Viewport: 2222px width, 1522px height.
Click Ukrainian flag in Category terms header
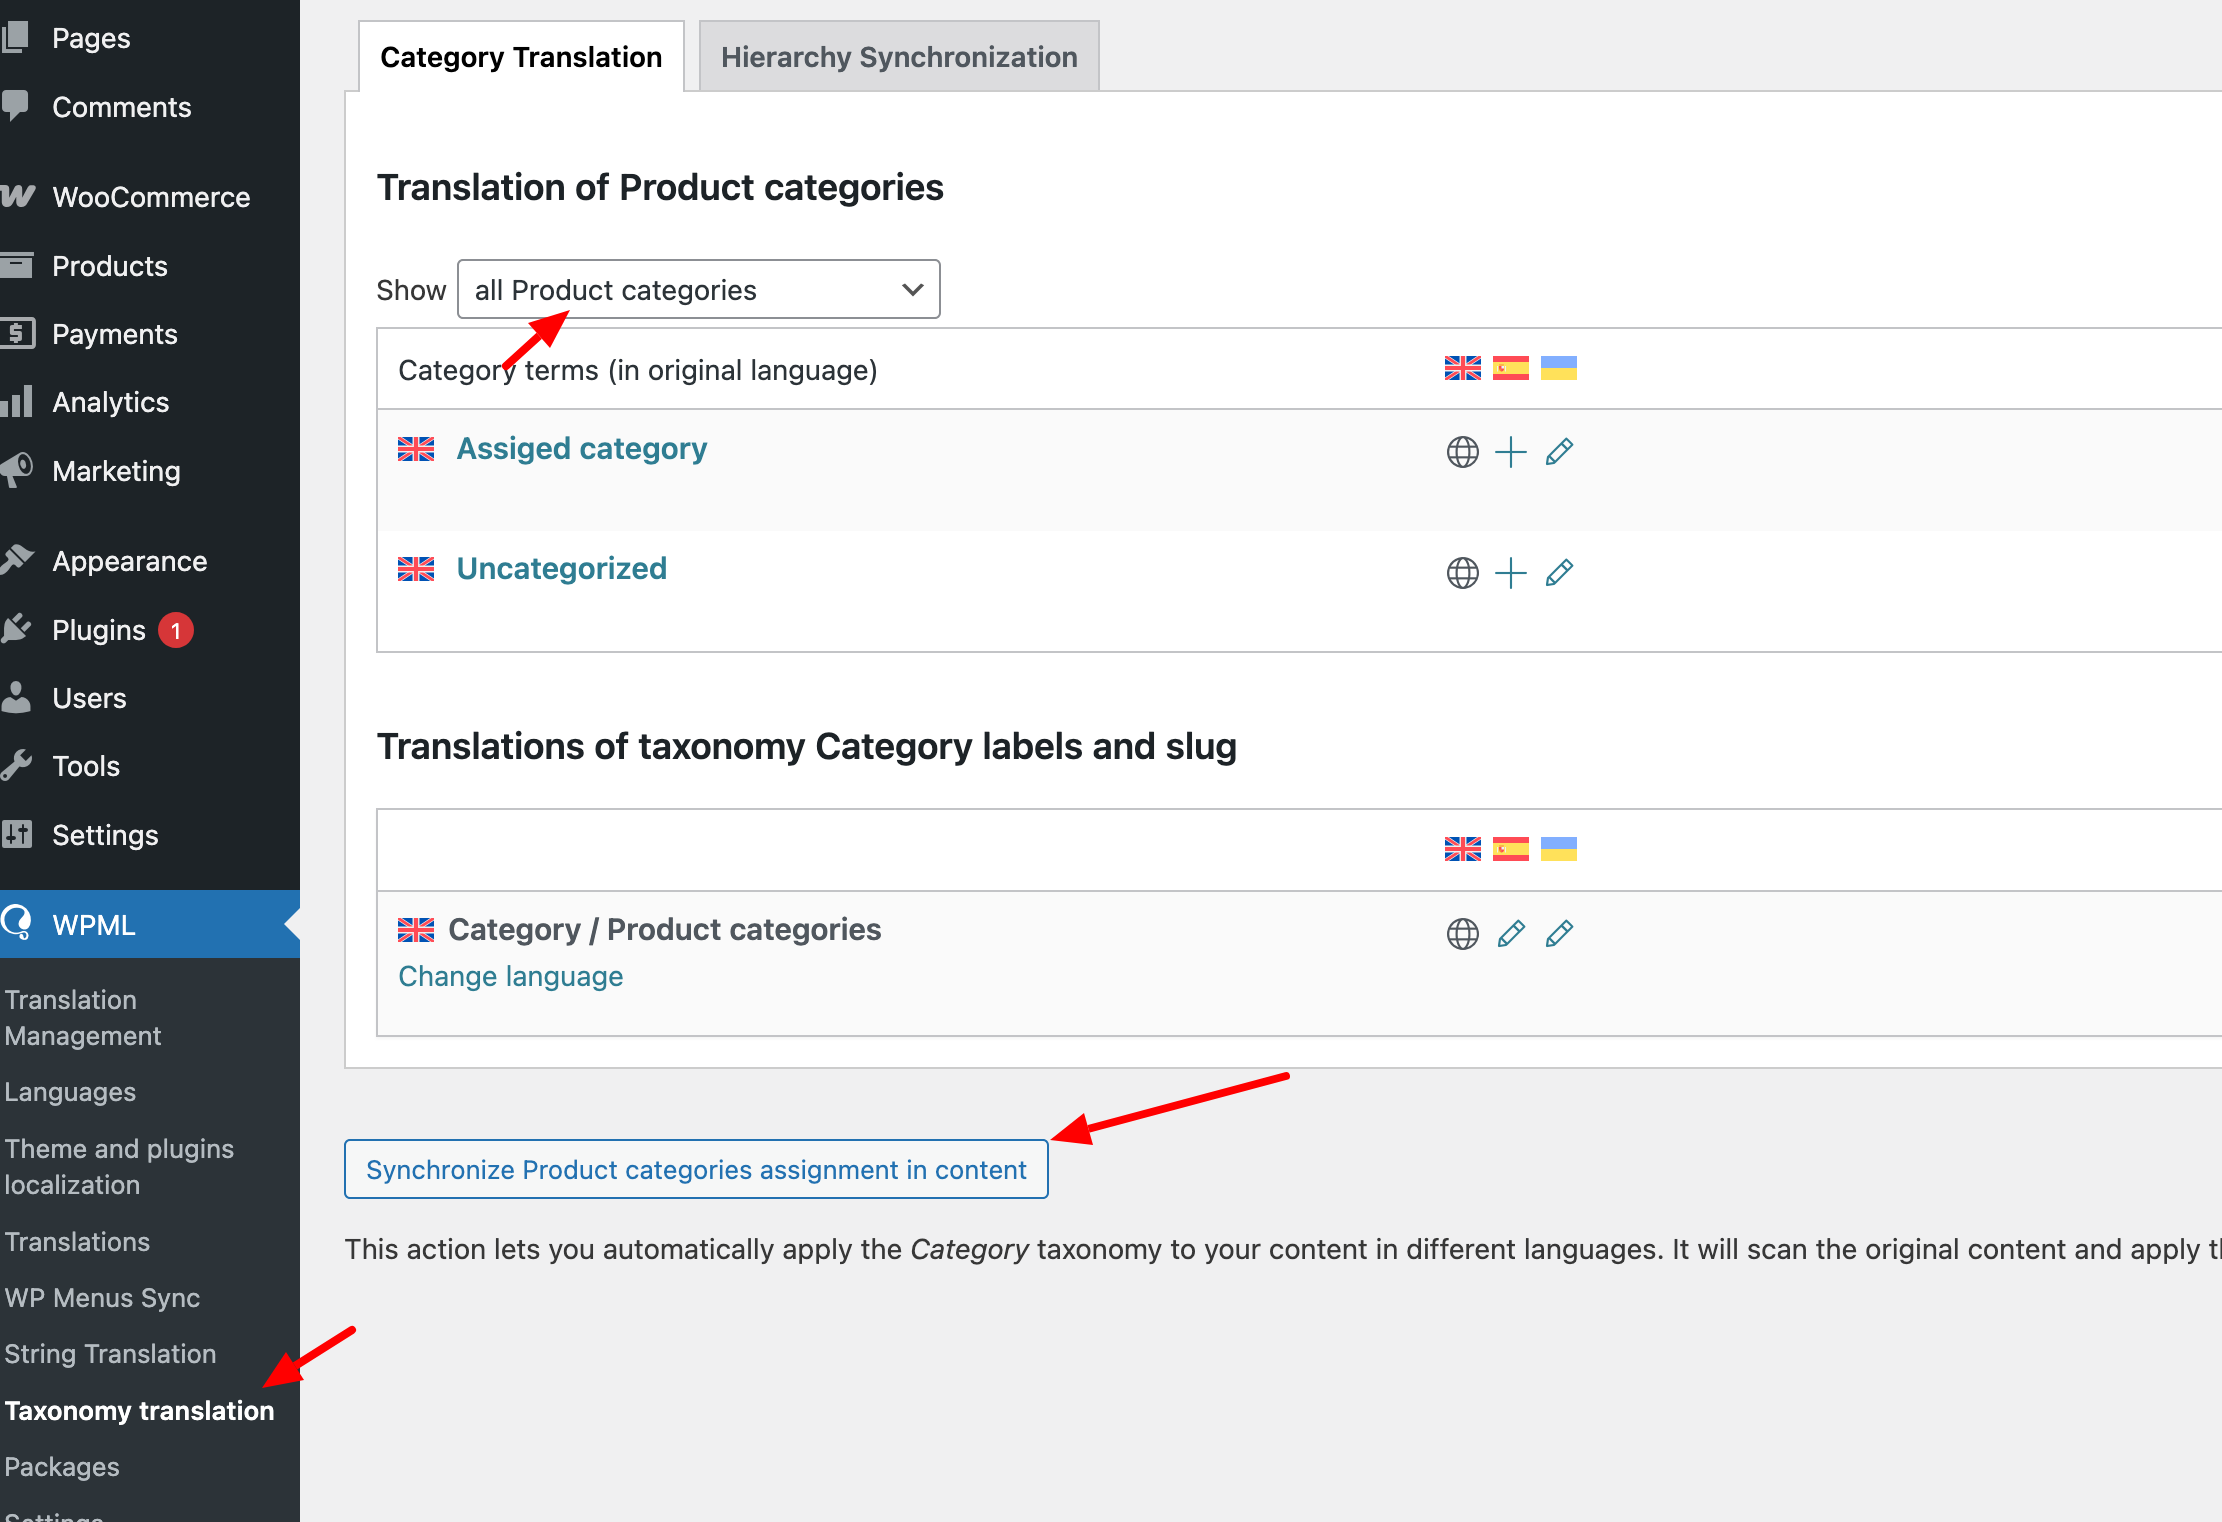coord(1559,368)
